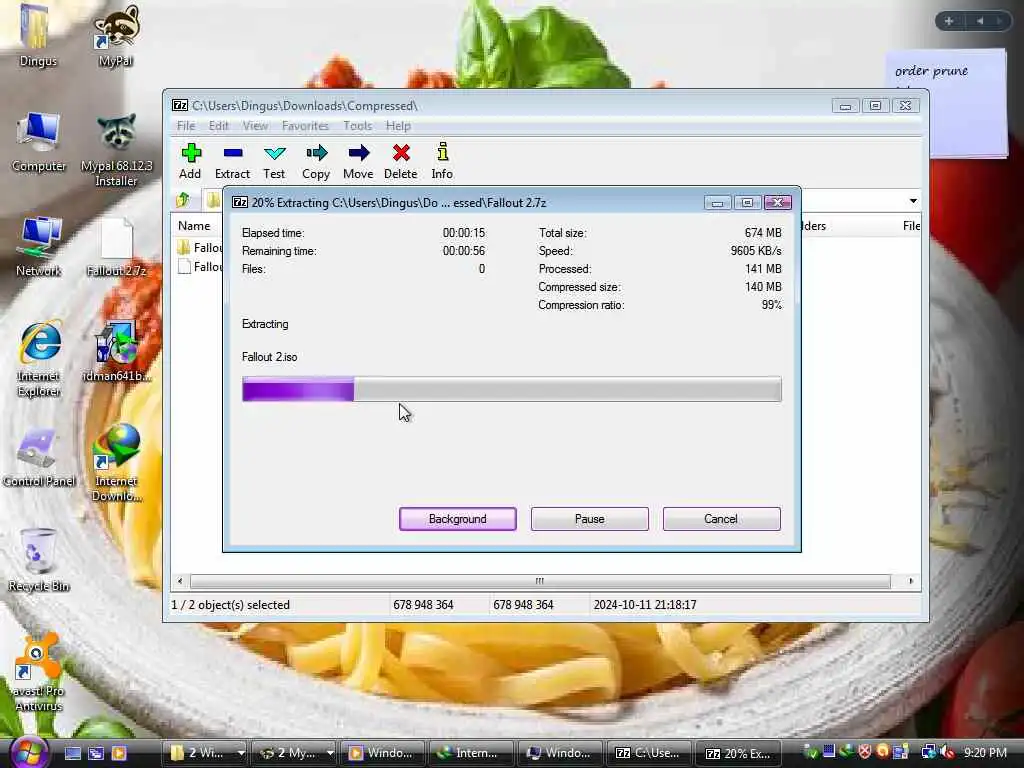Click the Info toolbar icon
The width and height of the screenshot is (1024, 768).
coord(442,161)
